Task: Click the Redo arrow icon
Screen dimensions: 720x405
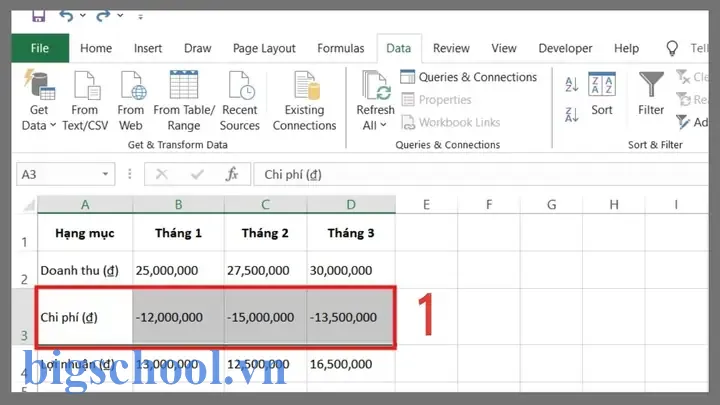Action: [x=103, y=16]
